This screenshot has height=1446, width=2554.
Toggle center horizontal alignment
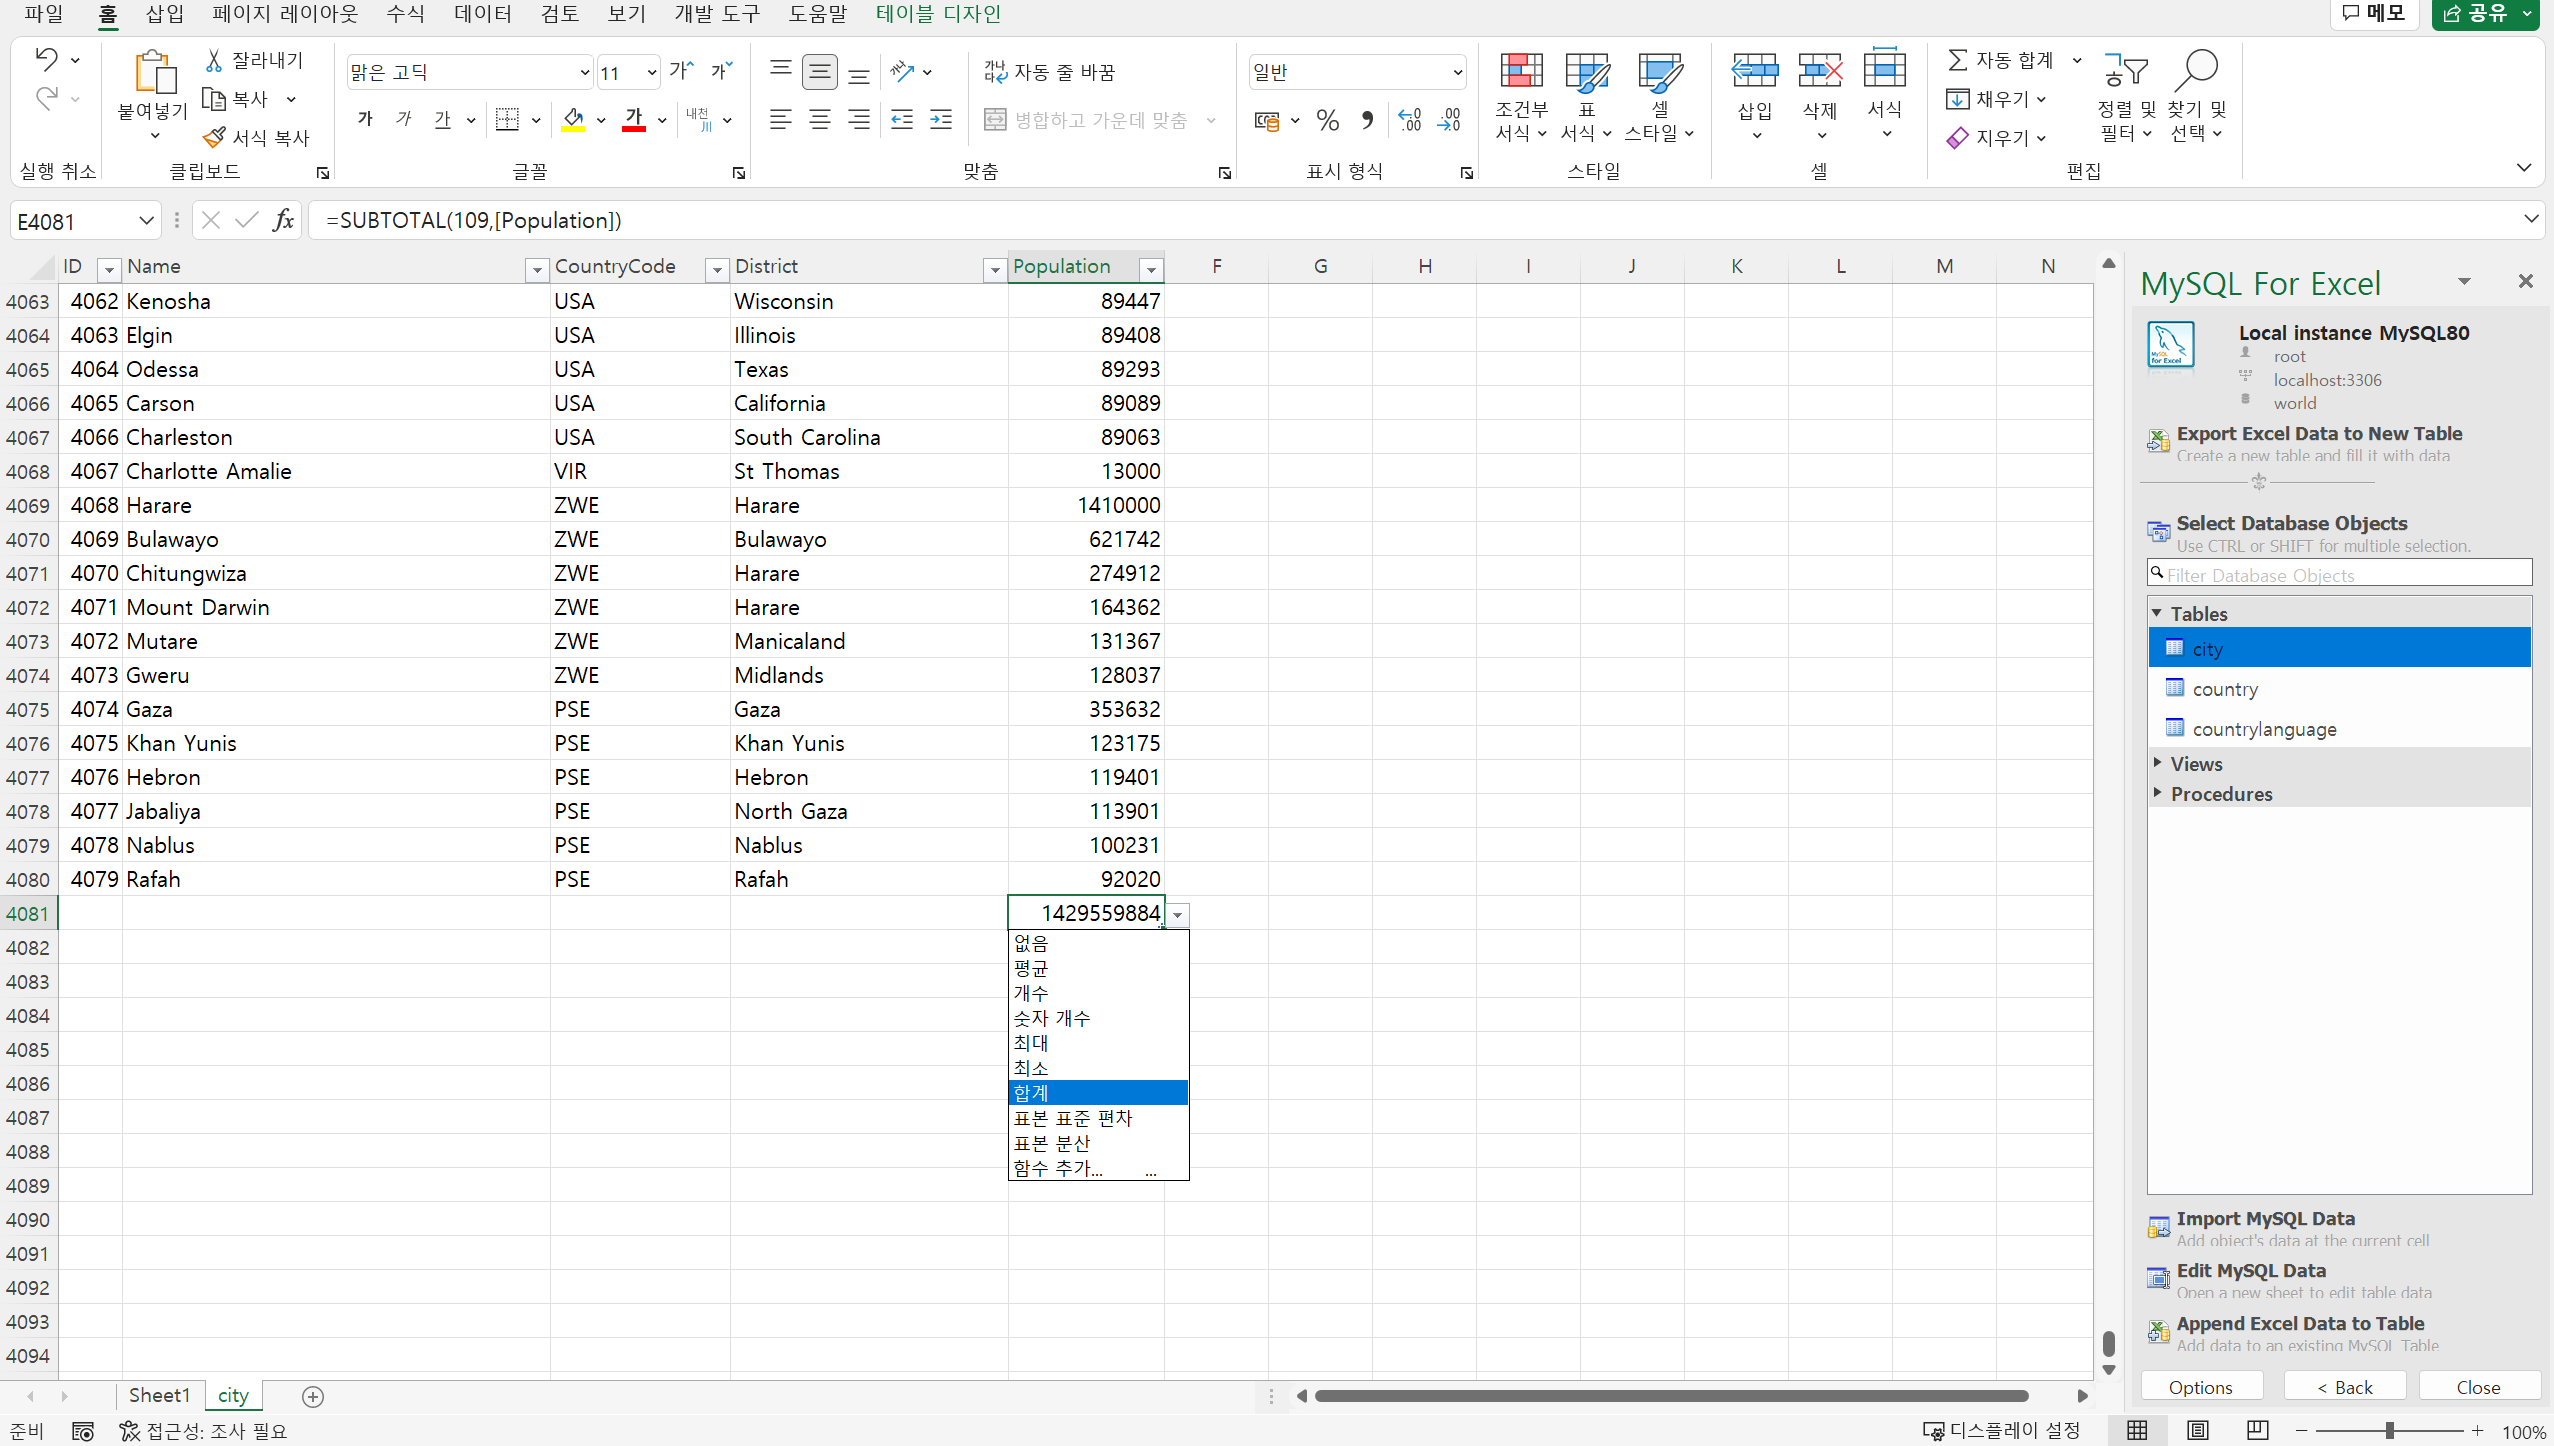pyautogui.click(x=820, y=120)
